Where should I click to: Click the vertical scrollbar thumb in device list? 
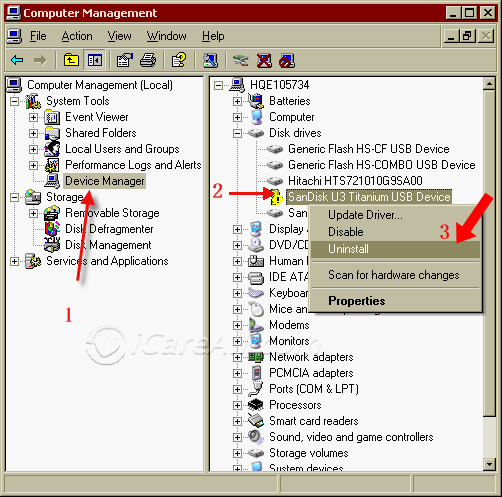(489, 253)
